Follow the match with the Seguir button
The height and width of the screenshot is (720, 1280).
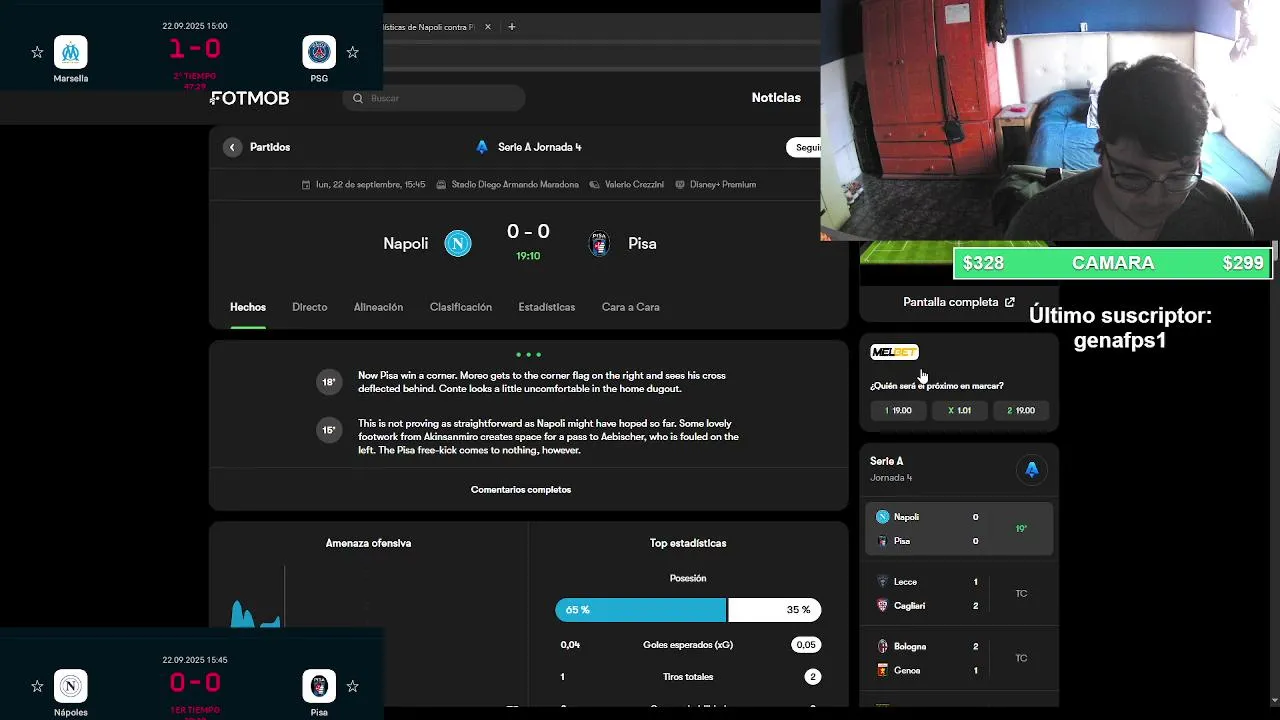[x=806, y=147]
